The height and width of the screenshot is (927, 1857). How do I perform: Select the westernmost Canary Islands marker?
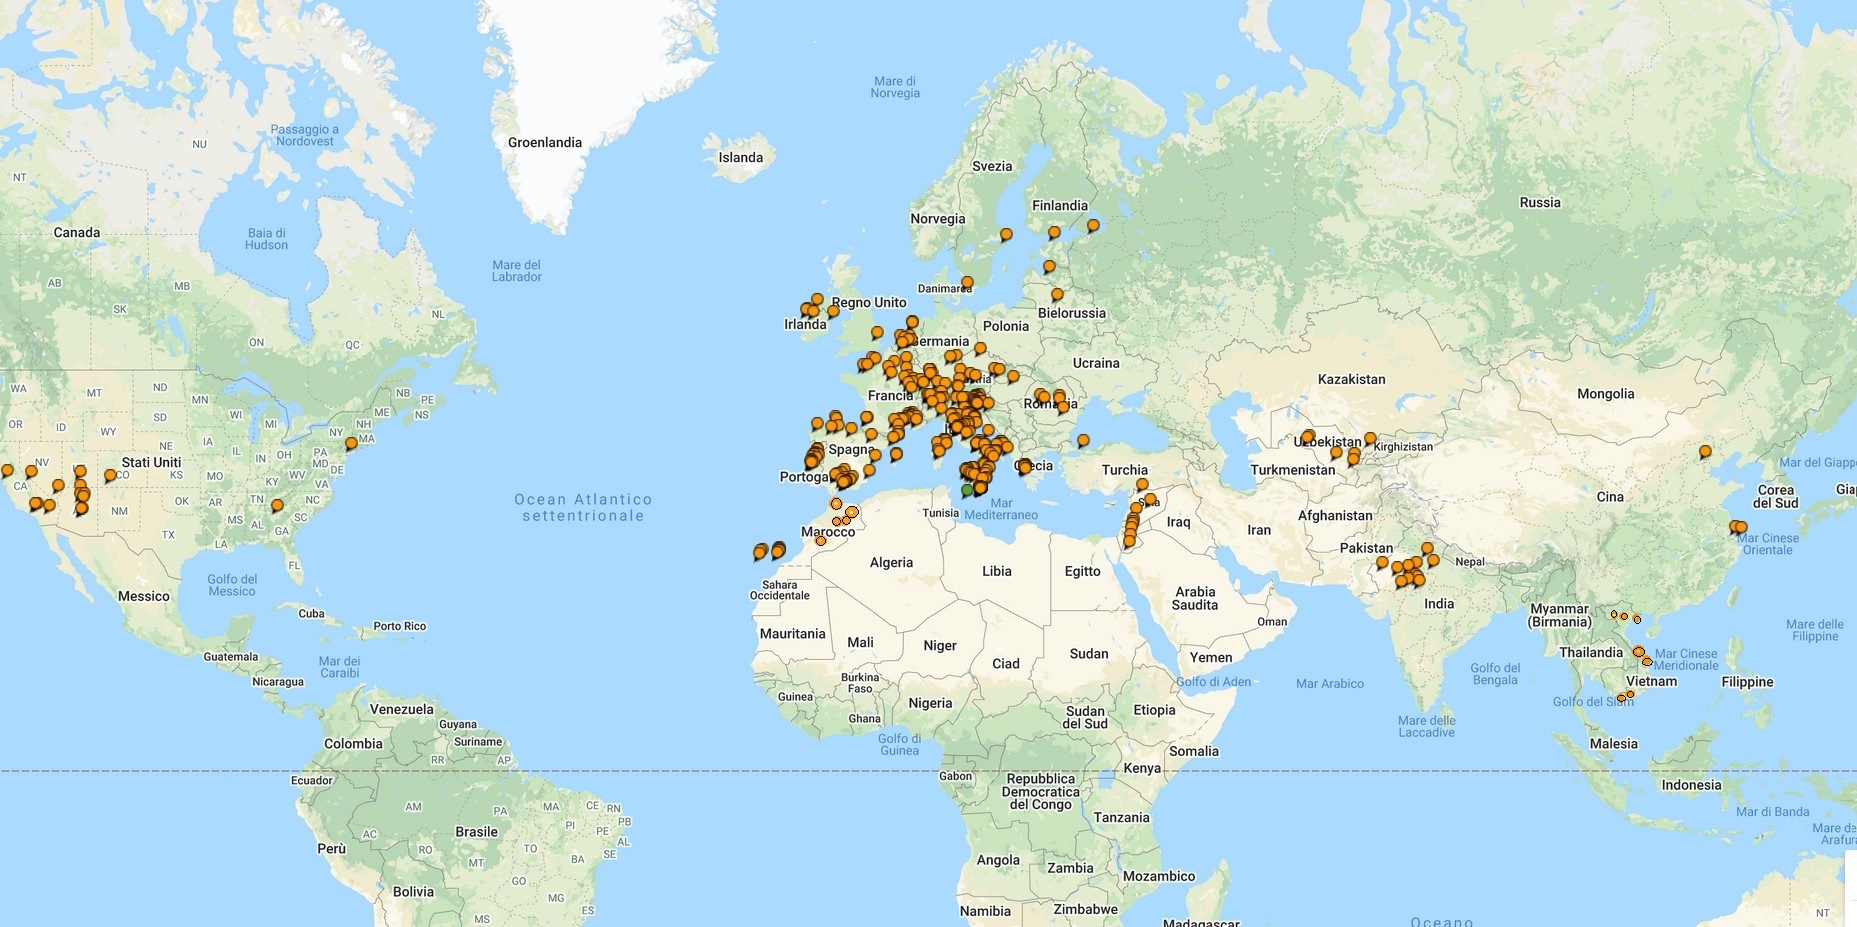point(760,552)
